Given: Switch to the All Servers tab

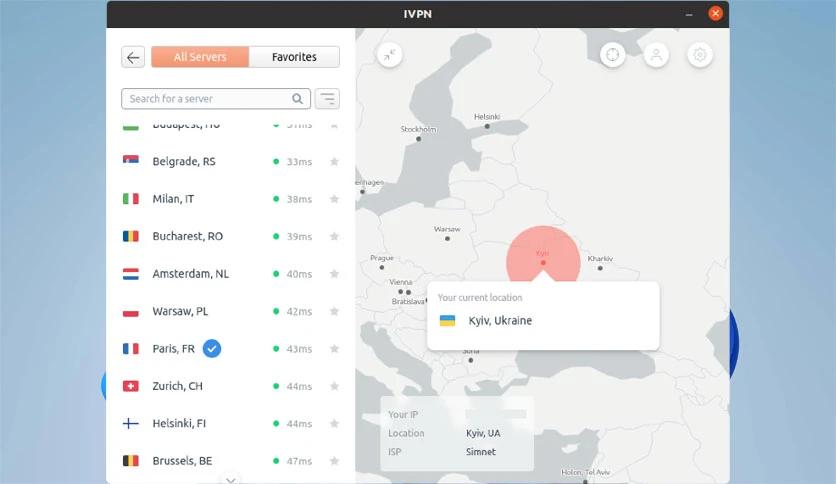Looking at the screenshot, I should pos(200,57).
